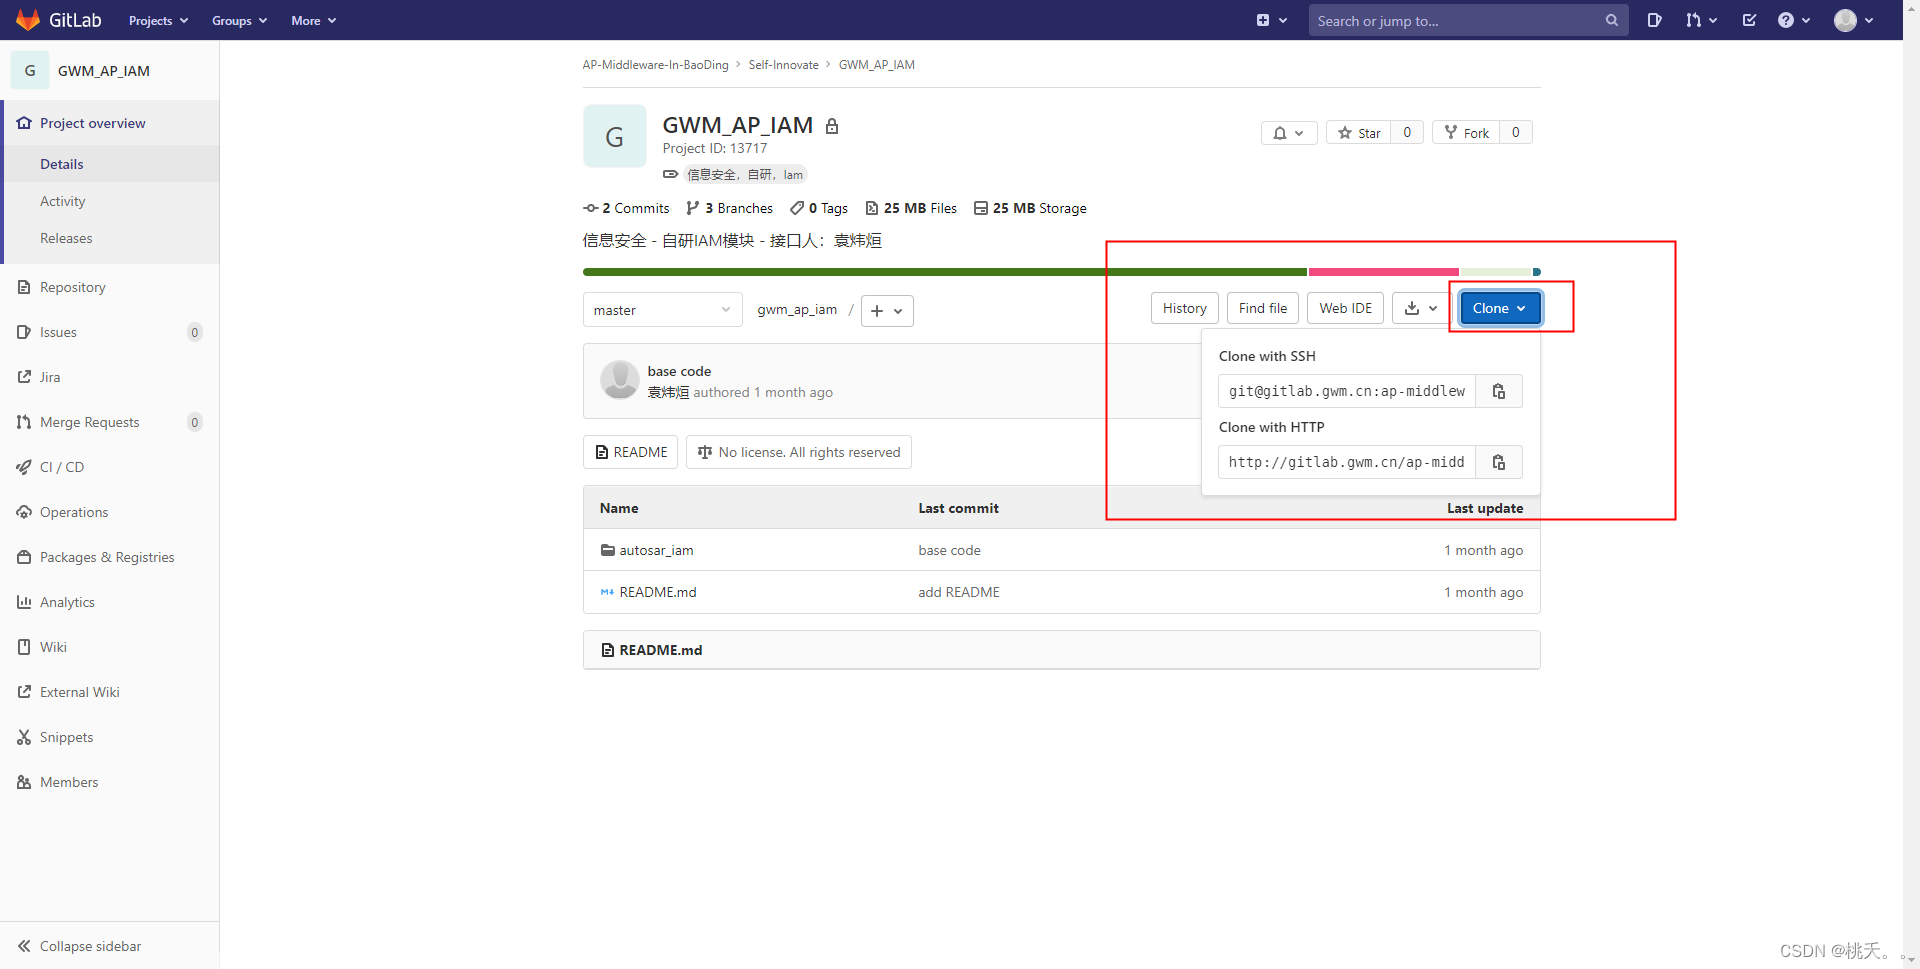Image resolution: width=1920 pixels, height=969 pixels.
Task: Open History of the repository
Action: [x=1185, y=308]
